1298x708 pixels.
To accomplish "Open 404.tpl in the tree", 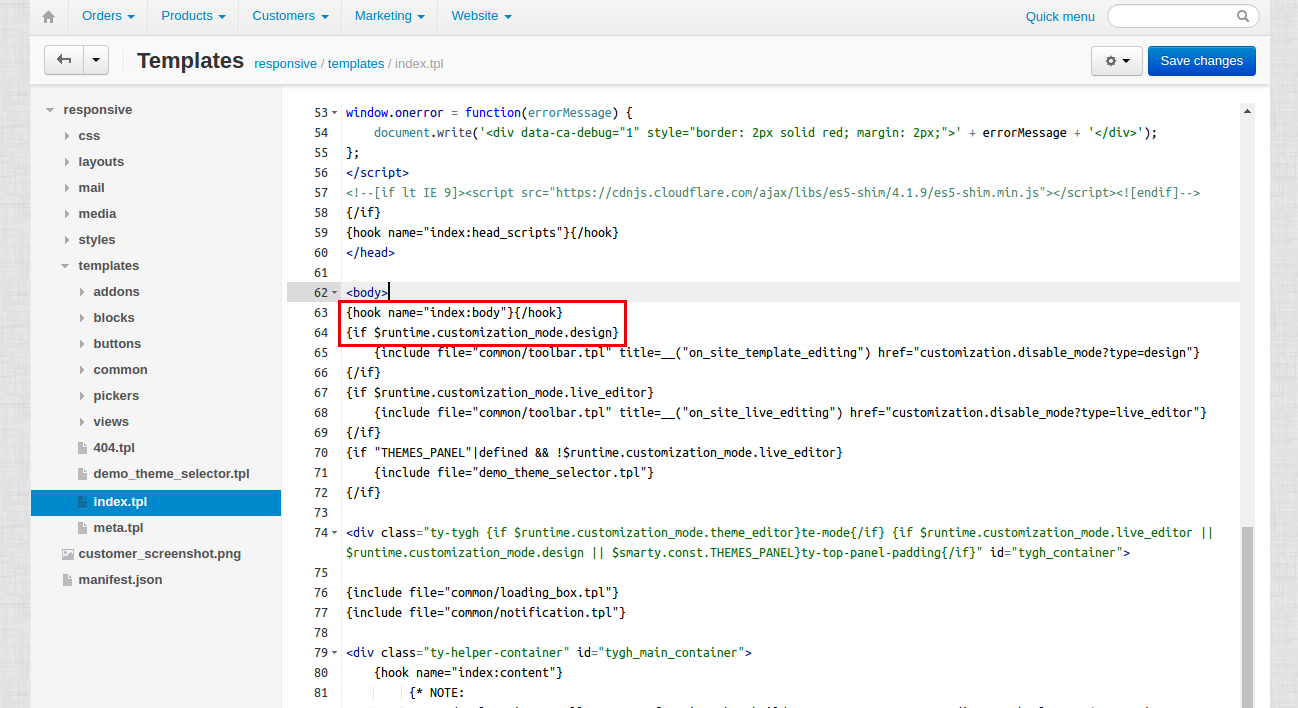I will [114, 448].
